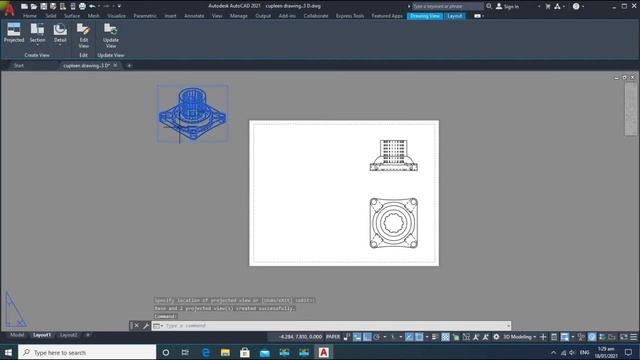Toggle PAPER space in status bar

(x=333, y=337)
